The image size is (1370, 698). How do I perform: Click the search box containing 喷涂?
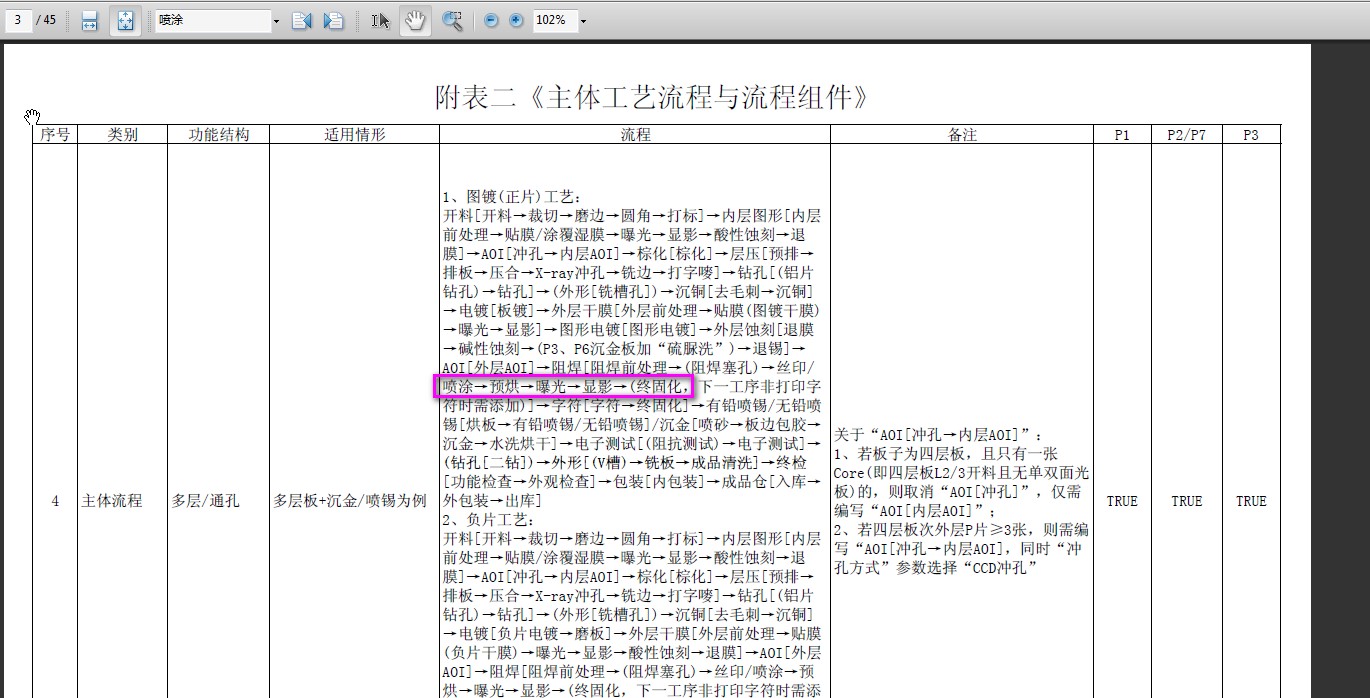tap(212, 20)
